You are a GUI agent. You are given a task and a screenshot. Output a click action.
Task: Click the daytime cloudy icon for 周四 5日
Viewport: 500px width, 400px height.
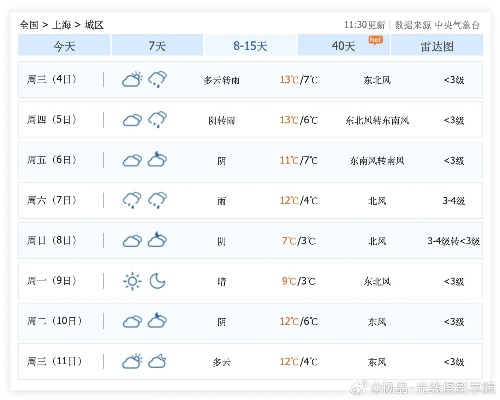(132, 120)
